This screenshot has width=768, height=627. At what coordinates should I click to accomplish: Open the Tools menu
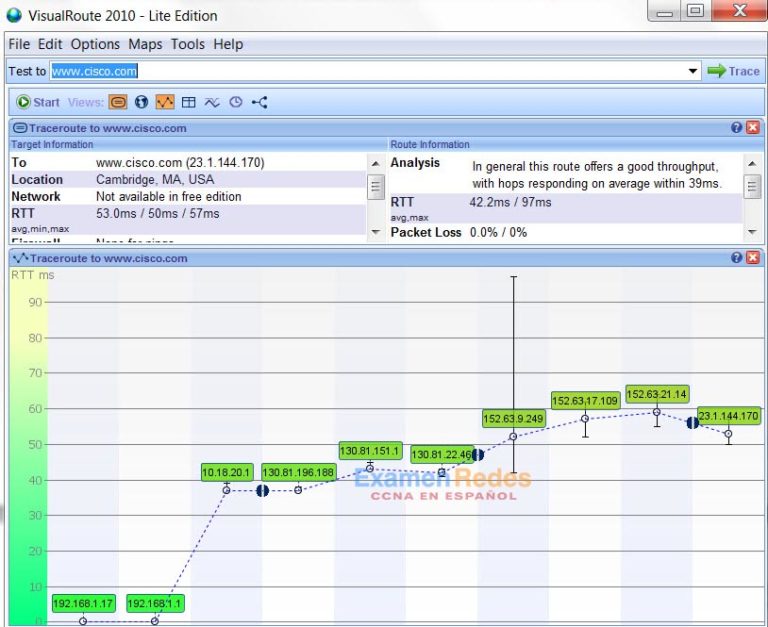[x=187, y=44]
